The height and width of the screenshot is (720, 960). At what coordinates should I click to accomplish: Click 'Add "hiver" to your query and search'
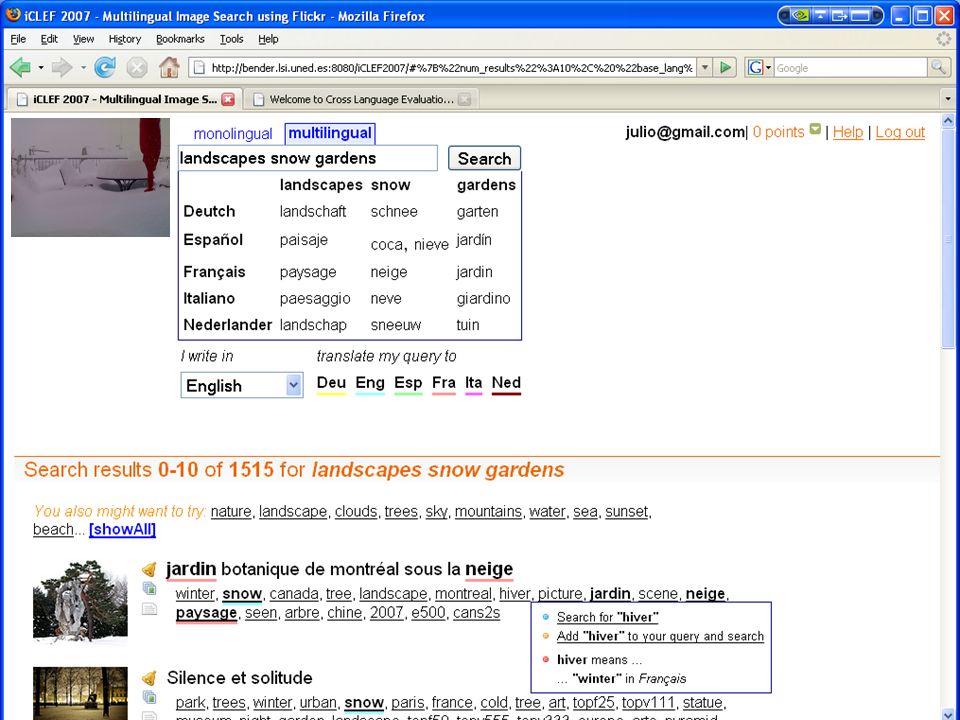tap(660, 636)
